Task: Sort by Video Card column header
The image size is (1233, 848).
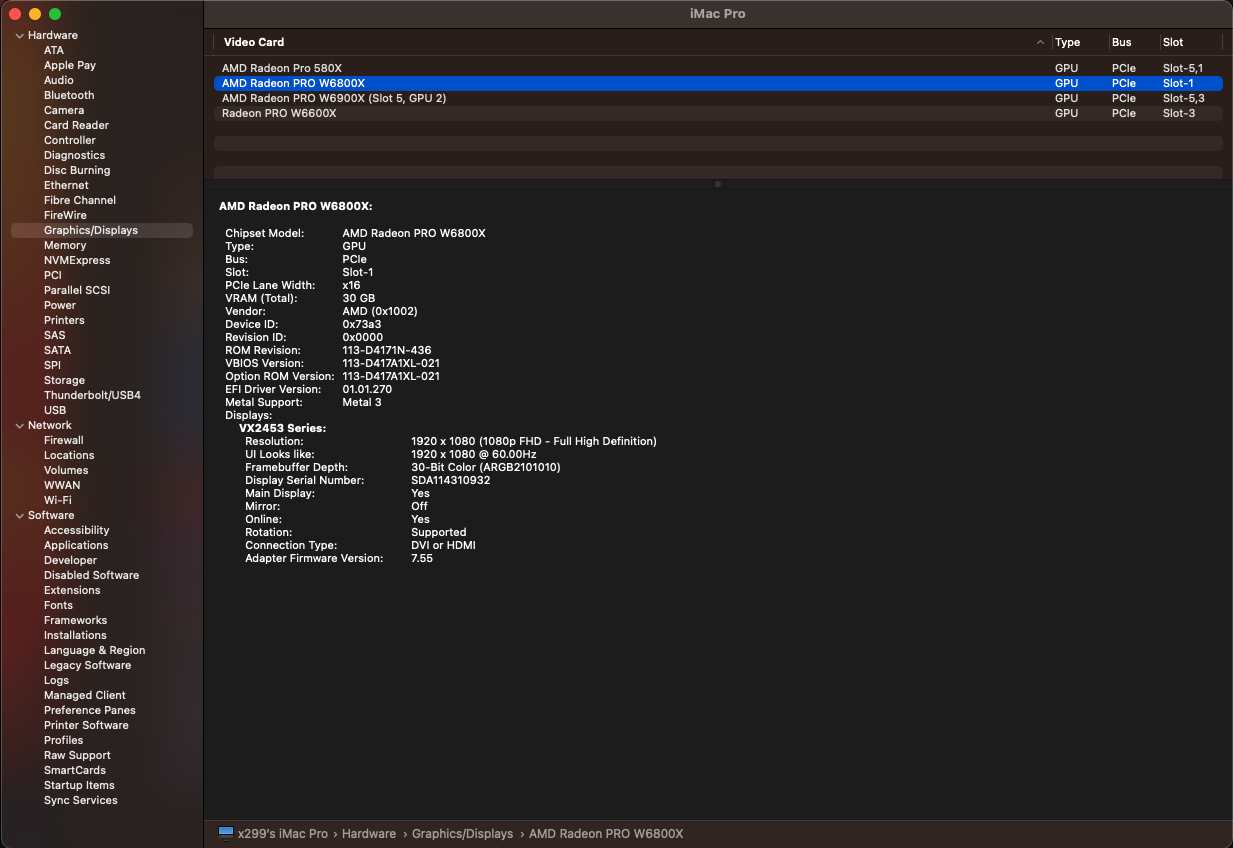Action: (254, 42)
